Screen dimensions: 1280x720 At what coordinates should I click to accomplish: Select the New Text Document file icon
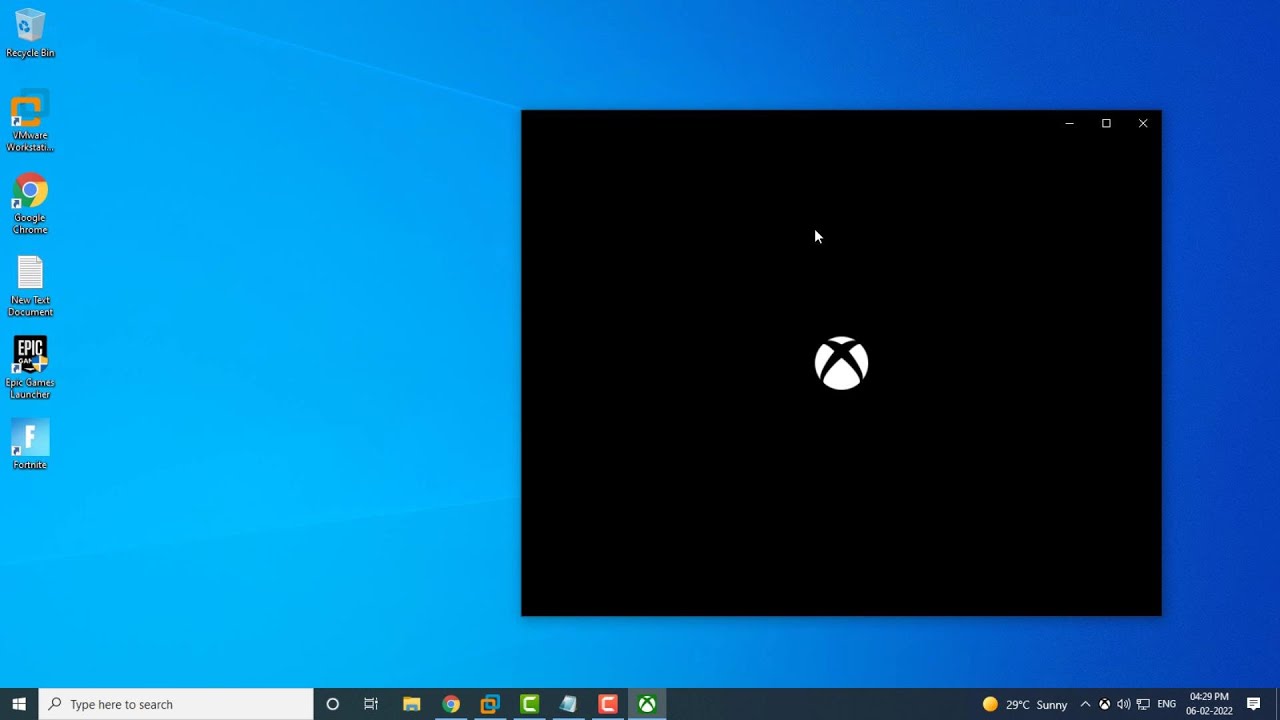[30, 287]
